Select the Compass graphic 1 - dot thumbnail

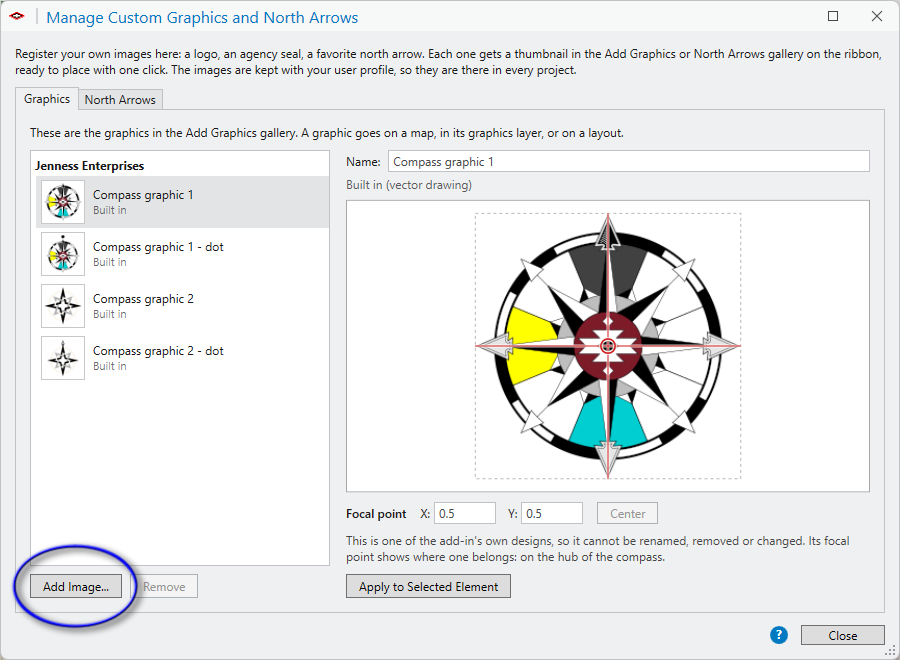tap(63, 254)
